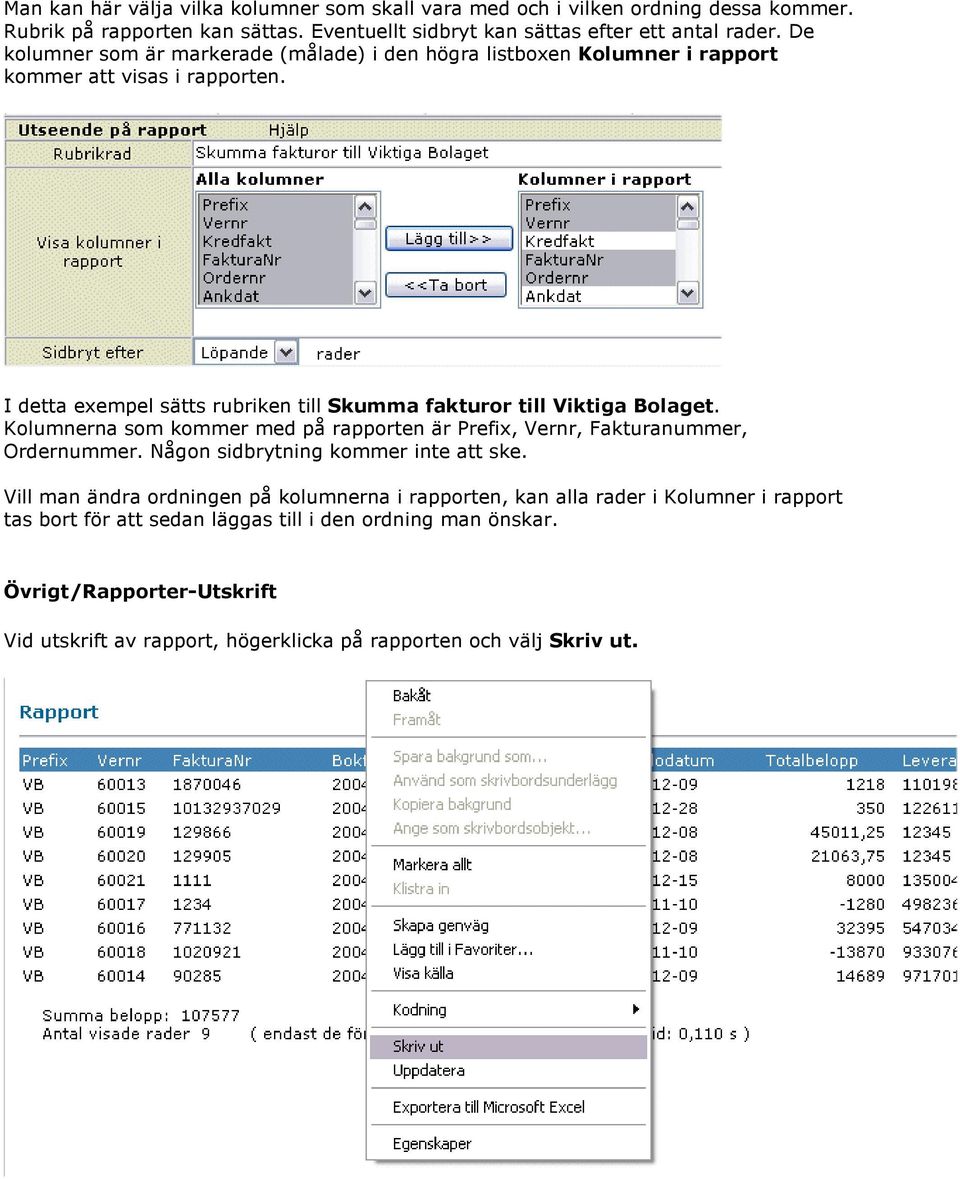Choose Skapa genväg in context menu

[x=508, y=926]
